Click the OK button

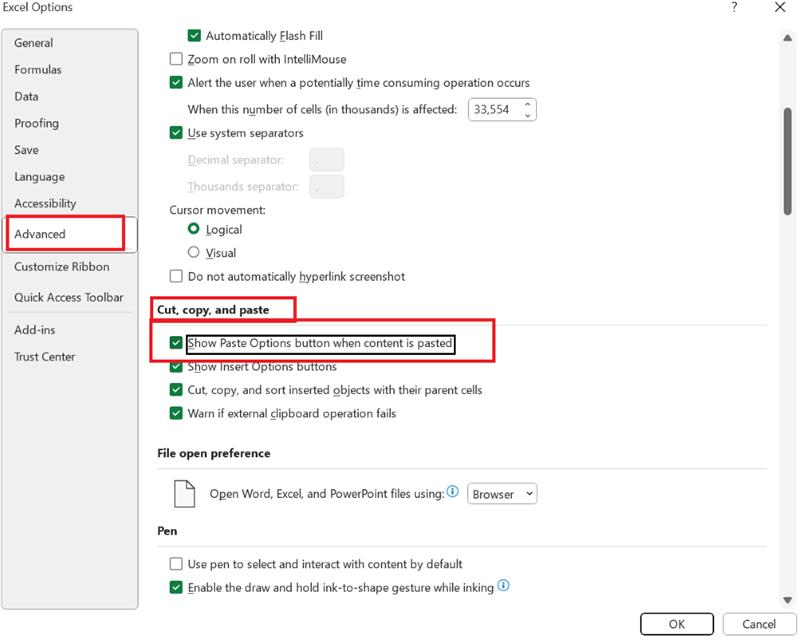point(677,622)
